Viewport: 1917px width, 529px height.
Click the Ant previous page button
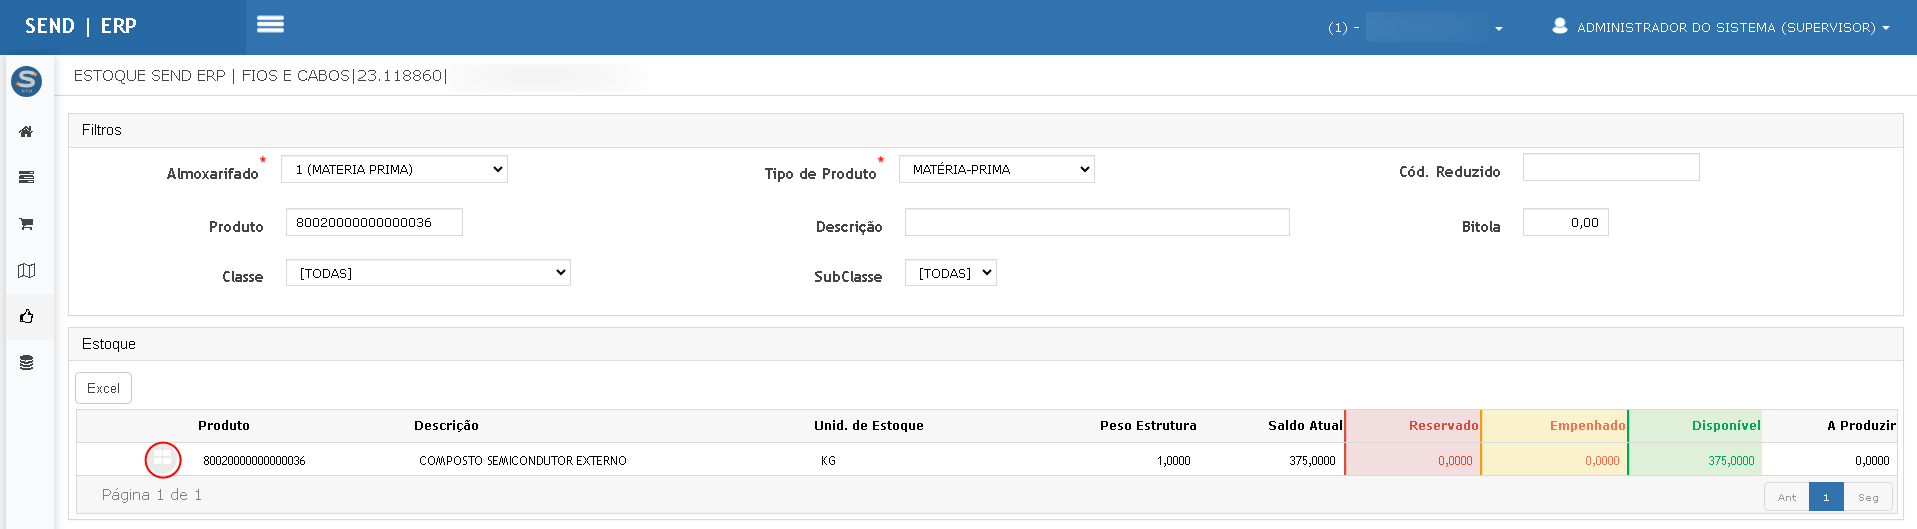coord(1786,497)
